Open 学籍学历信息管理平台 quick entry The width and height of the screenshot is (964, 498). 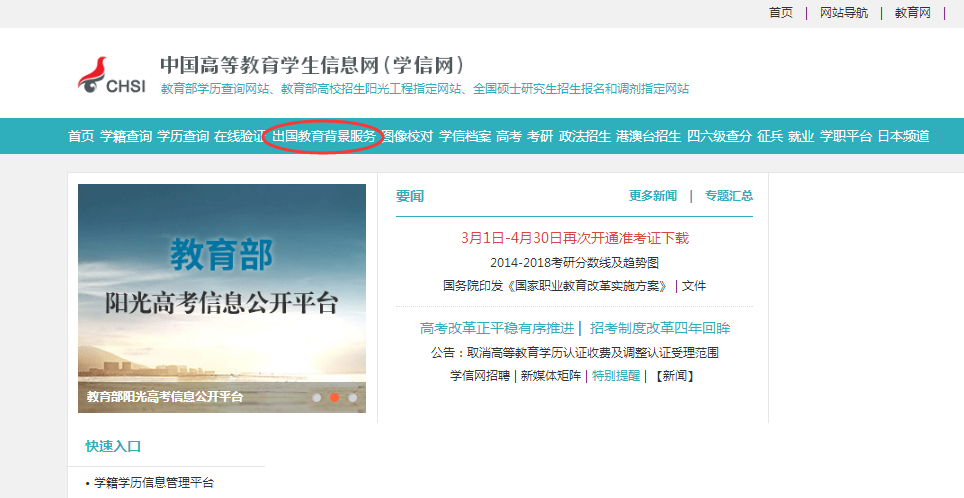pyautogui.click(x=154, y=483)
